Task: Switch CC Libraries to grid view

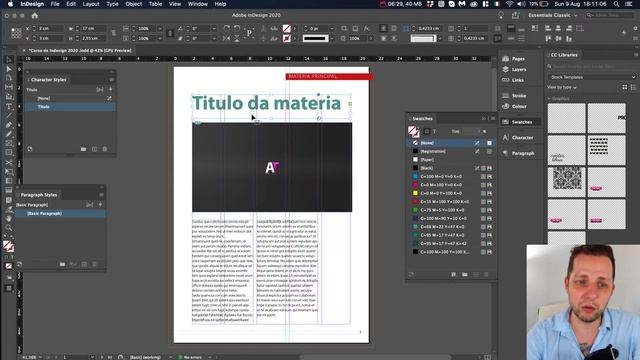Action: click(624, 87)
